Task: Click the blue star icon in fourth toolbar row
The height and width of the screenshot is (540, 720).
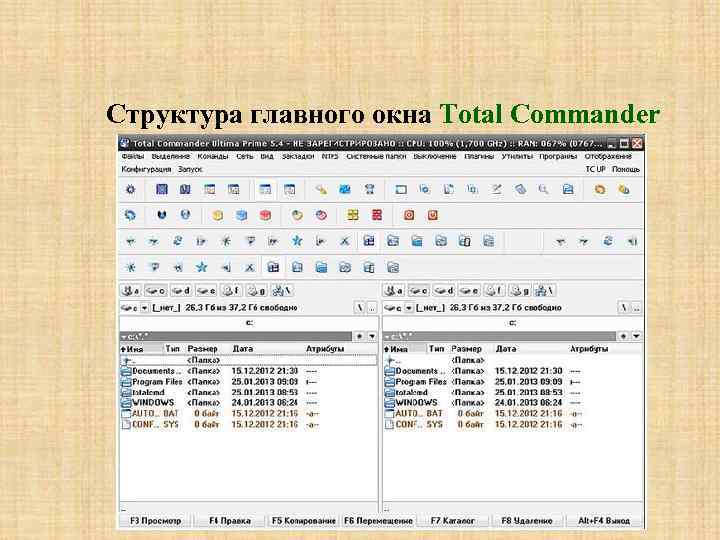Action: tap(201, 267)
